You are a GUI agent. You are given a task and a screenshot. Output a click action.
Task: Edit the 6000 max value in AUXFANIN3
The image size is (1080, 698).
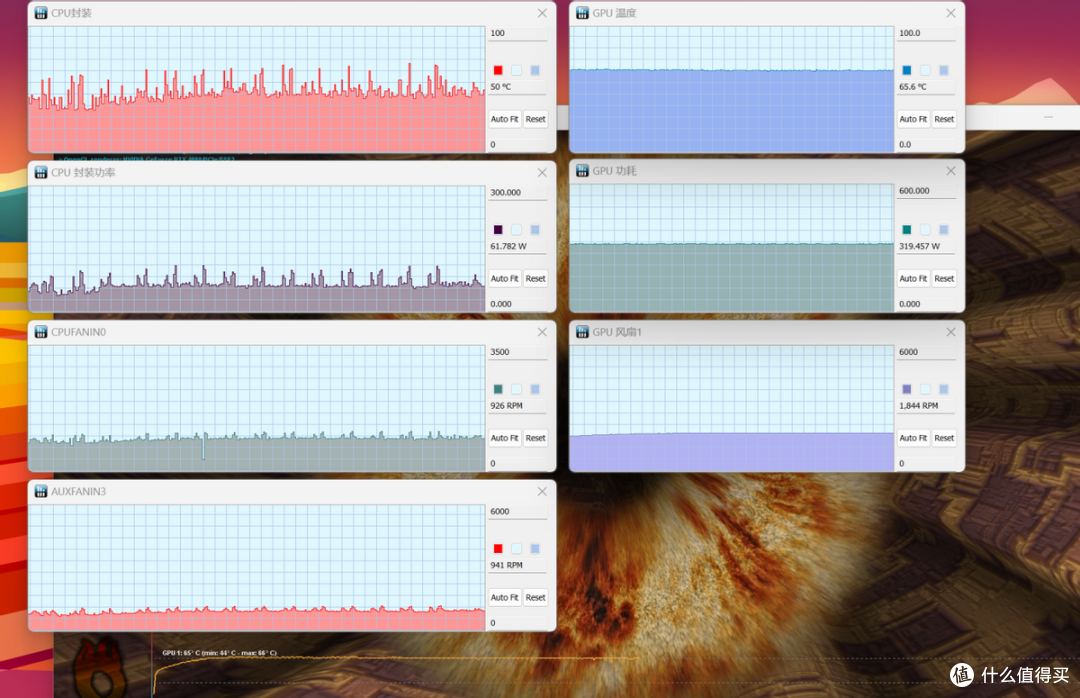point(517,511)
